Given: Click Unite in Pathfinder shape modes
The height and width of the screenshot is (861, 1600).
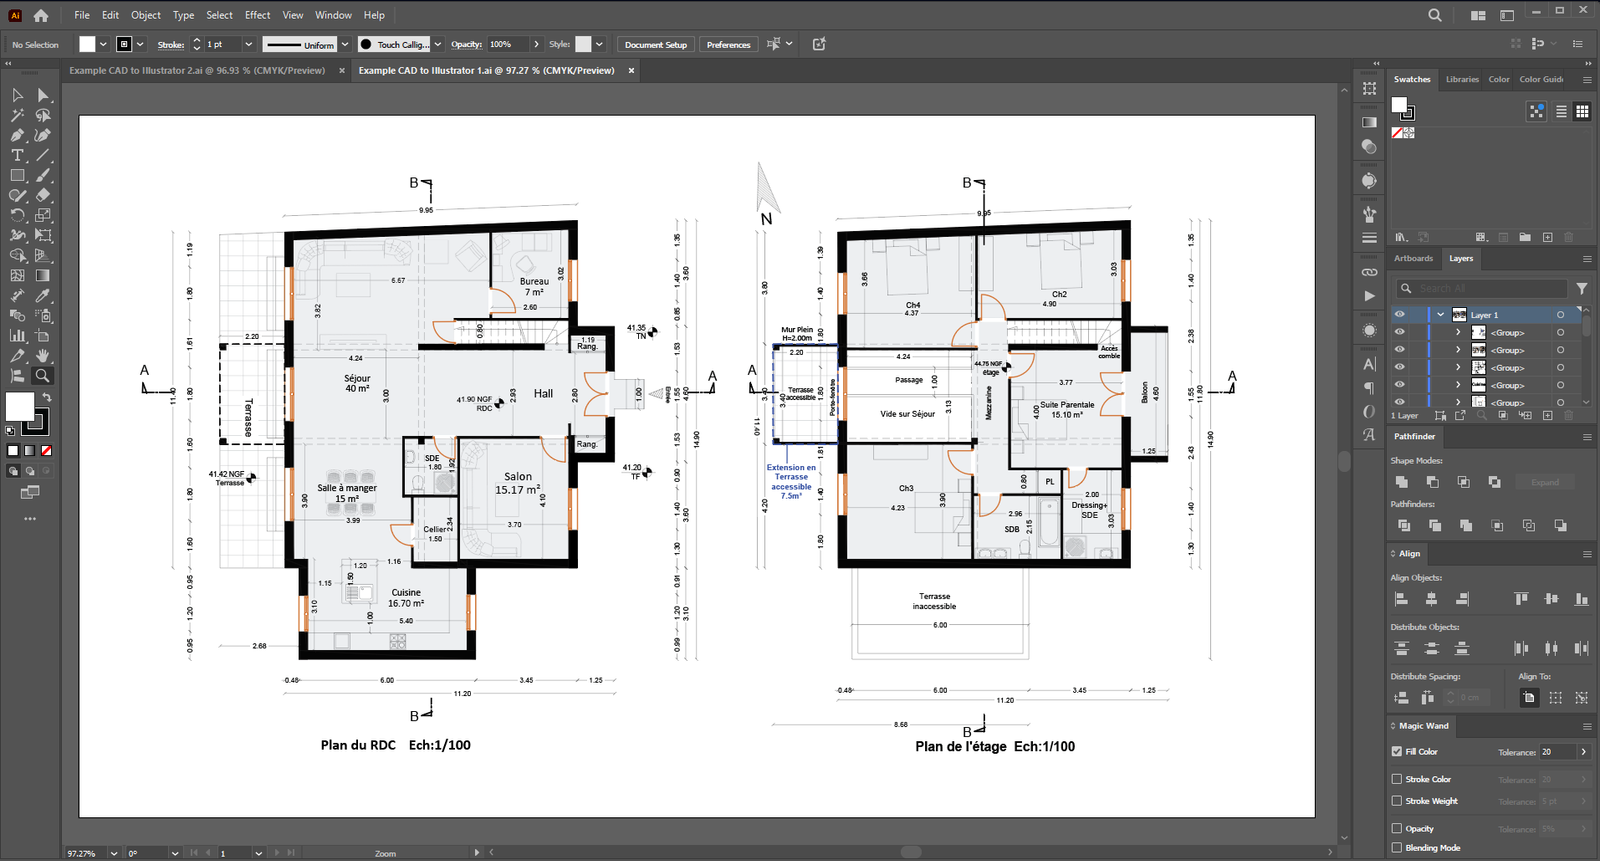Looking at the screenshot, I should pos(1402,482).
